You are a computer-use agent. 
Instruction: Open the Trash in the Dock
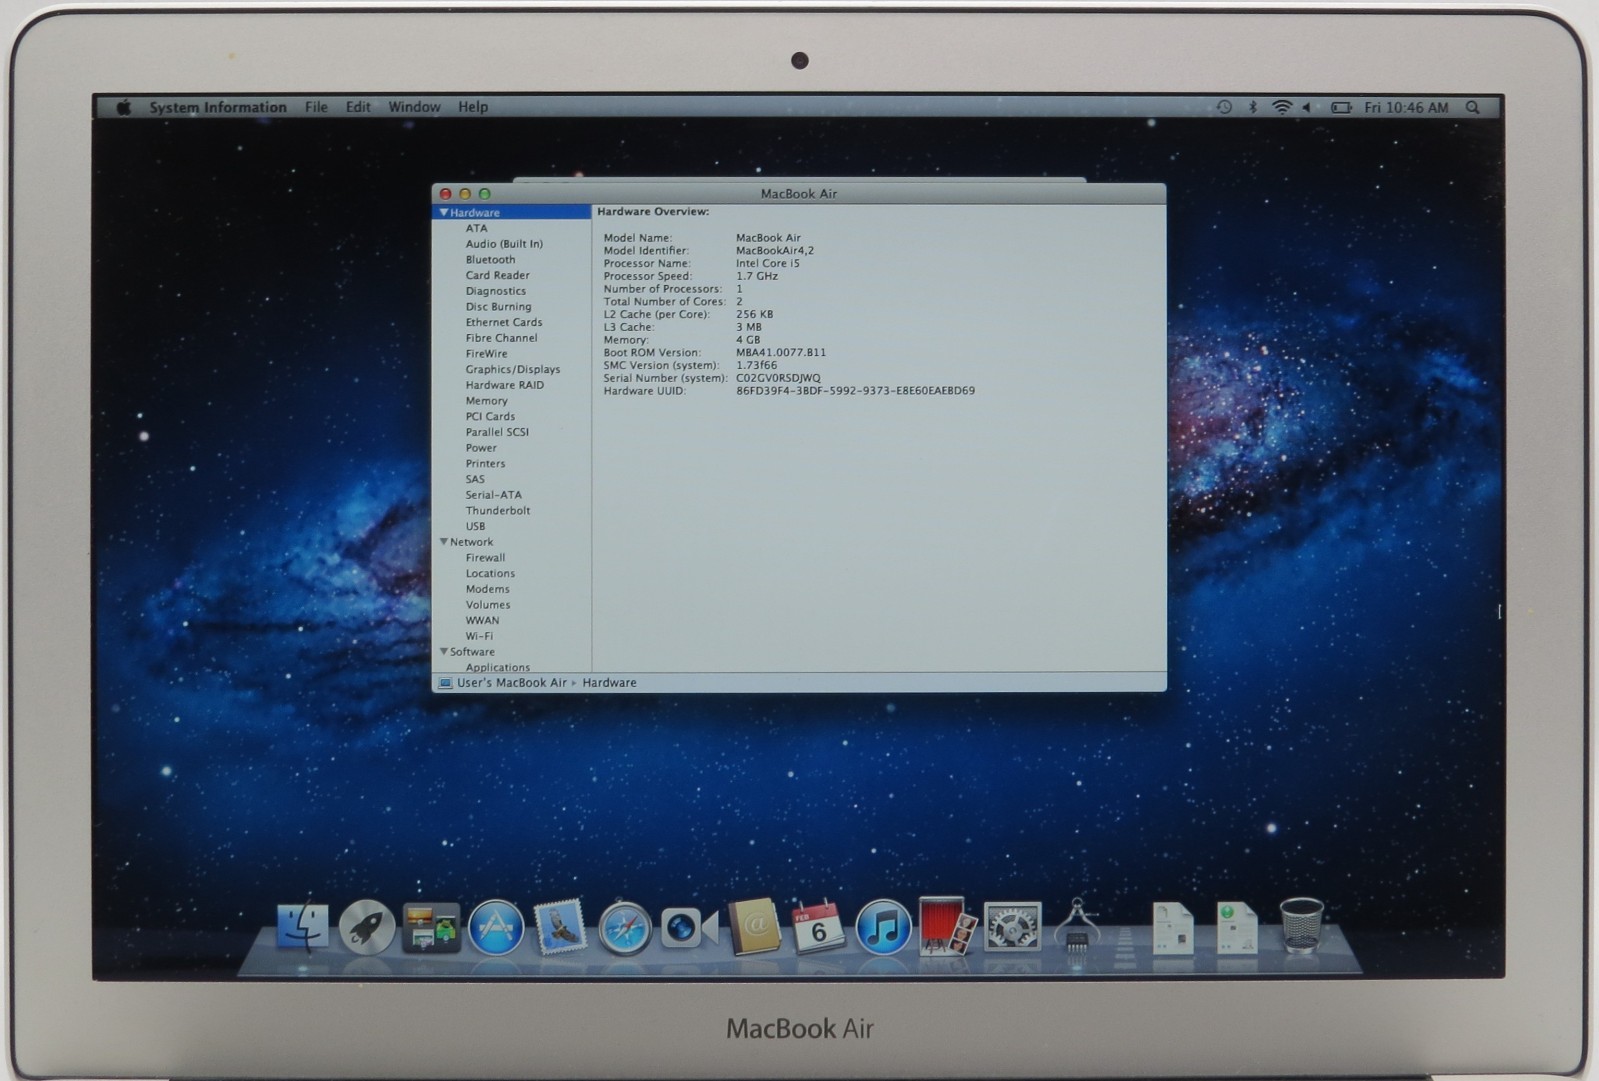coord(1301,926)
